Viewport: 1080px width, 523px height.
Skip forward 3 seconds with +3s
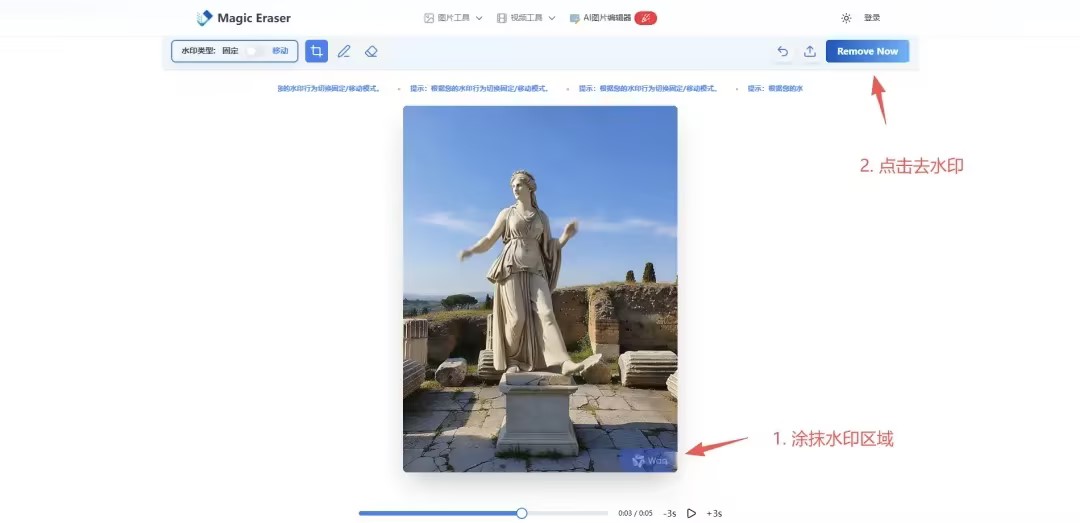click(714, 513)
